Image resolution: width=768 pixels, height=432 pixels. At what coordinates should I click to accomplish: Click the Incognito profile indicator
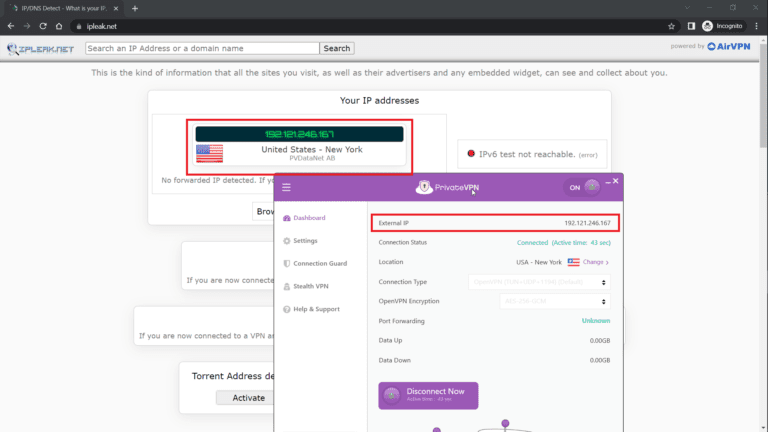(x=723, y=26)
